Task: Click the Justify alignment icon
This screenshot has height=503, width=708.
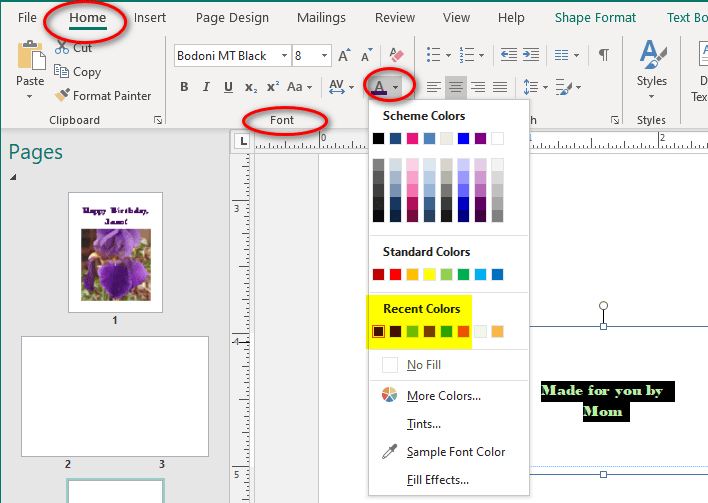Action: click(x=499, y=88)
